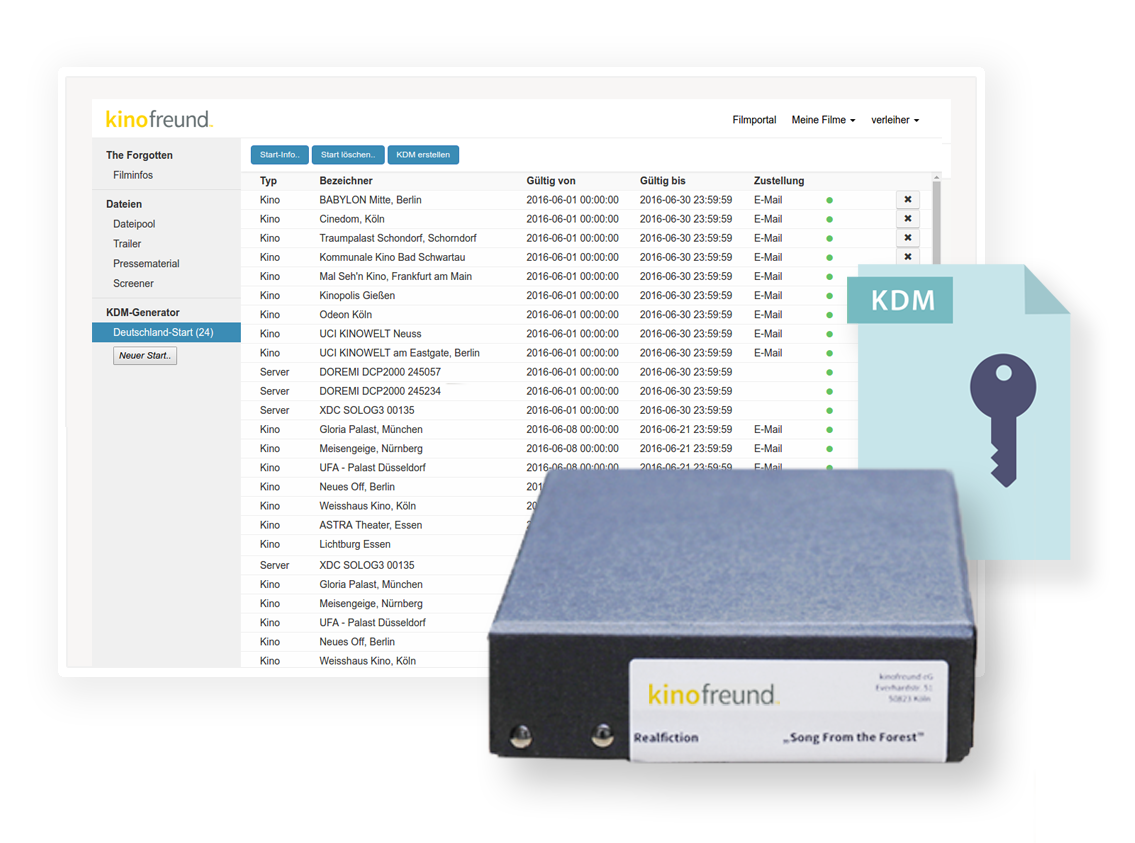Screen dimensions: 1135x843
Task: Click the Gültig bis column header
Action: (662, 181)
